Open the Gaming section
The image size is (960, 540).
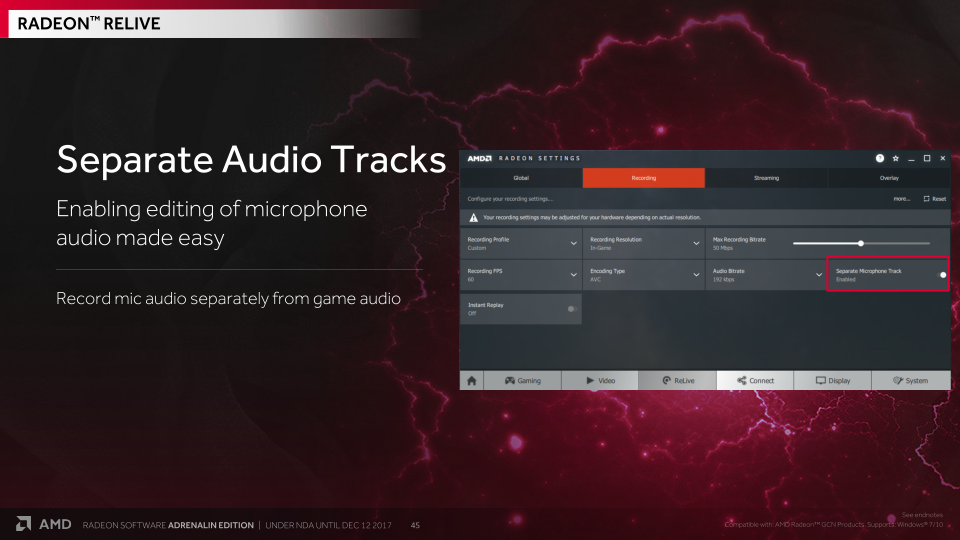coord(522,380)
